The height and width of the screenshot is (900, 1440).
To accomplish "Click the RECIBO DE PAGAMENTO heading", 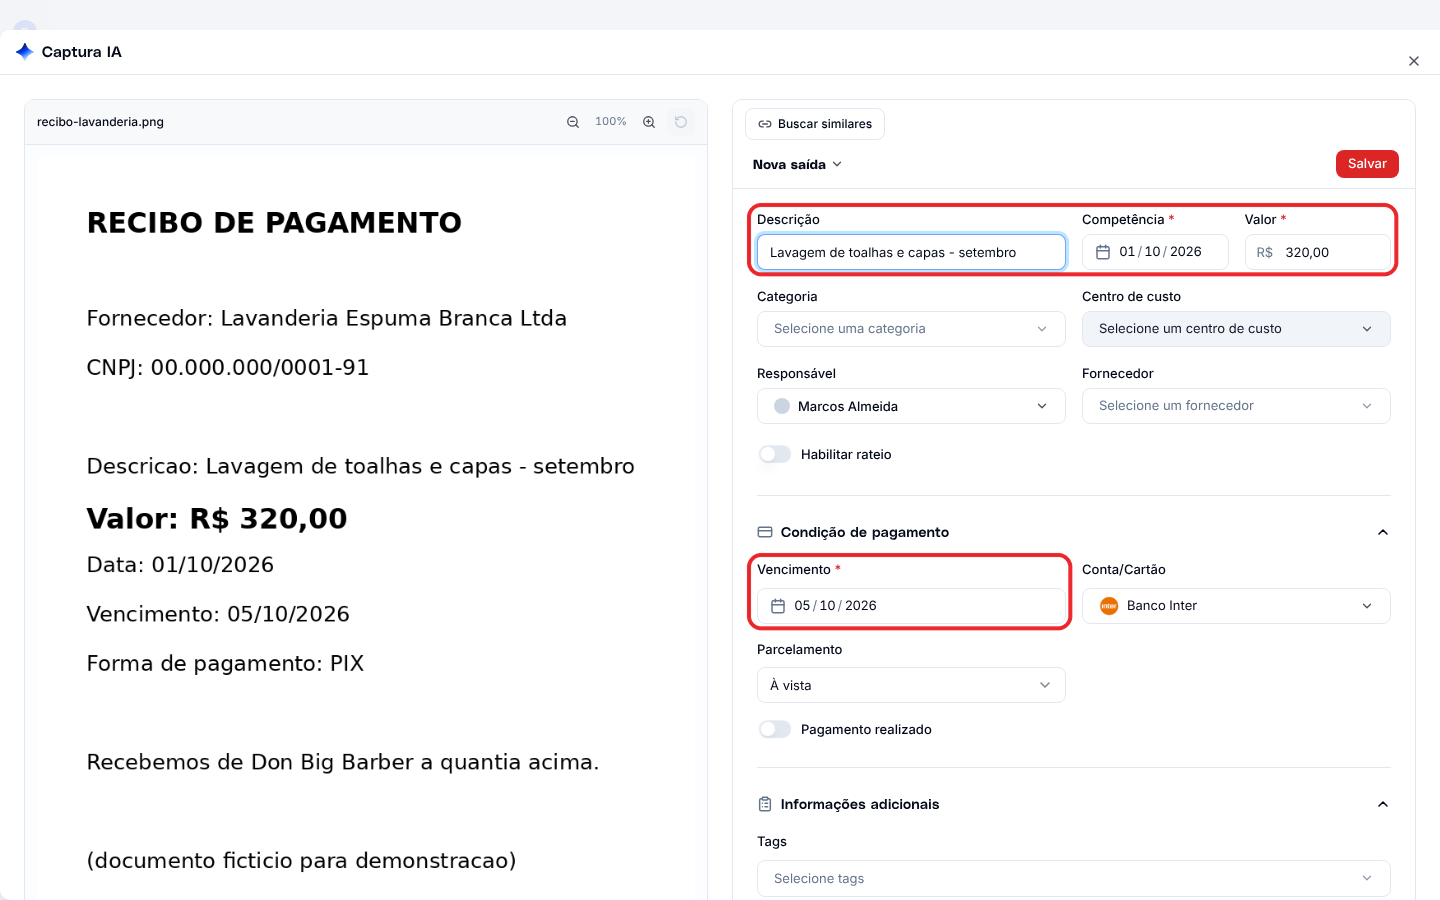I will [274, 222].
